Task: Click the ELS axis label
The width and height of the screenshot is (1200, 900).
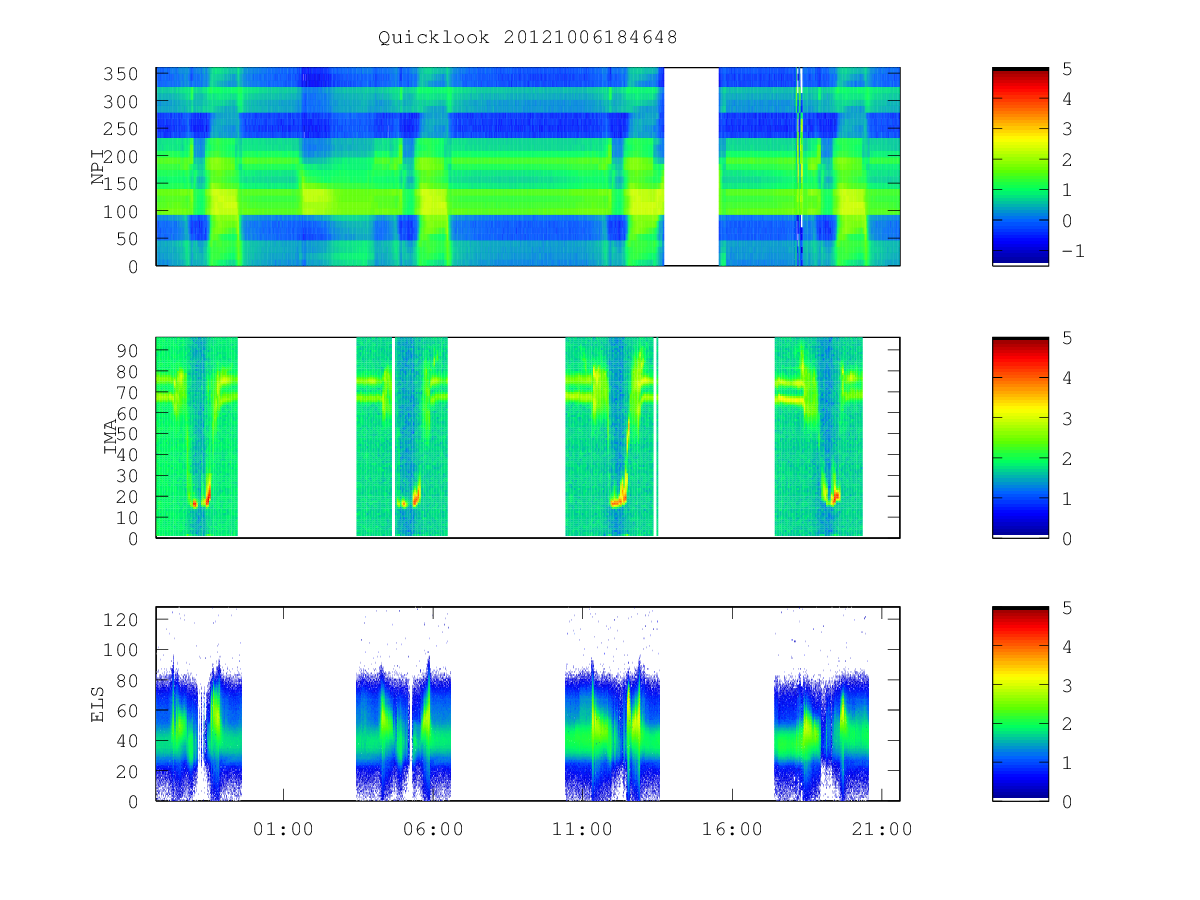Action: coord(98,704)
